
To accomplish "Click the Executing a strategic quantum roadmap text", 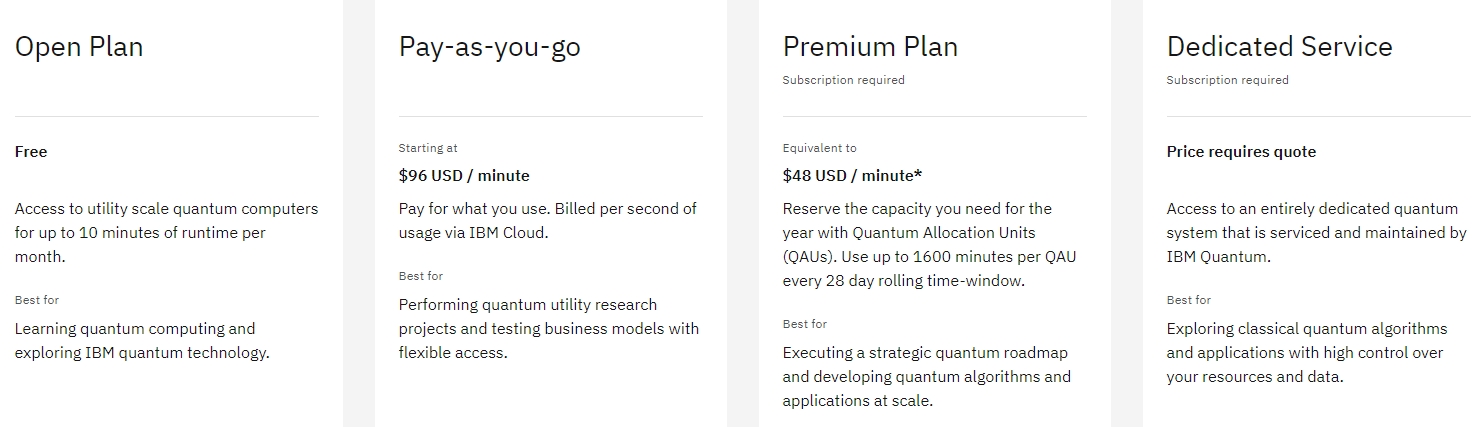I will tap(927, 377).
